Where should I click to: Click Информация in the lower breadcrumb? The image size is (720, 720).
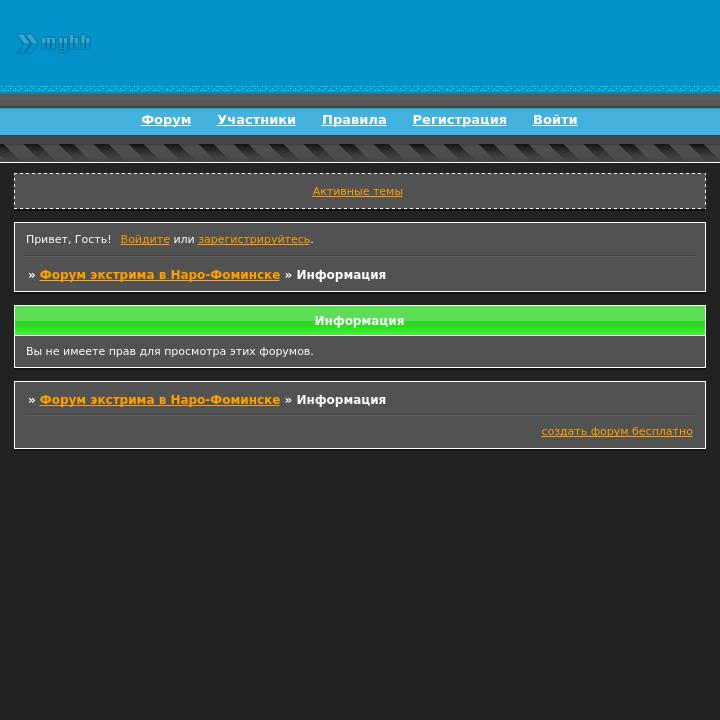click(341, 399)
